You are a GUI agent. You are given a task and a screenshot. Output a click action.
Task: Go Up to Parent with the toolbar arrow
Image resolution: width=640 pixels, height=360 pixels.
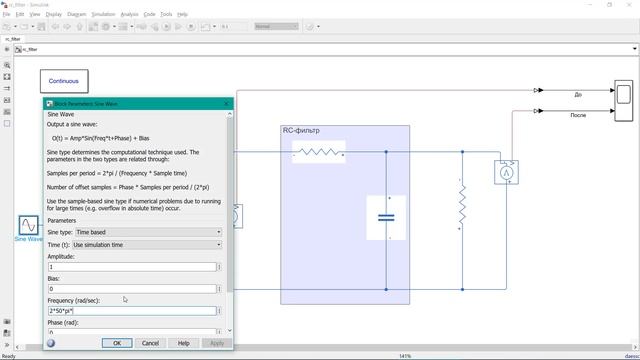coord(79,27)
